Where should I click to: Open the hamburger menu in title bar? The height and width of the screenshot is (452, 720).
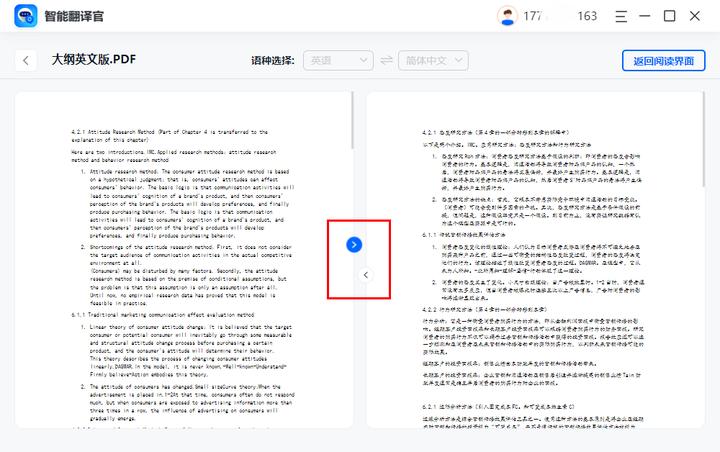621,17
